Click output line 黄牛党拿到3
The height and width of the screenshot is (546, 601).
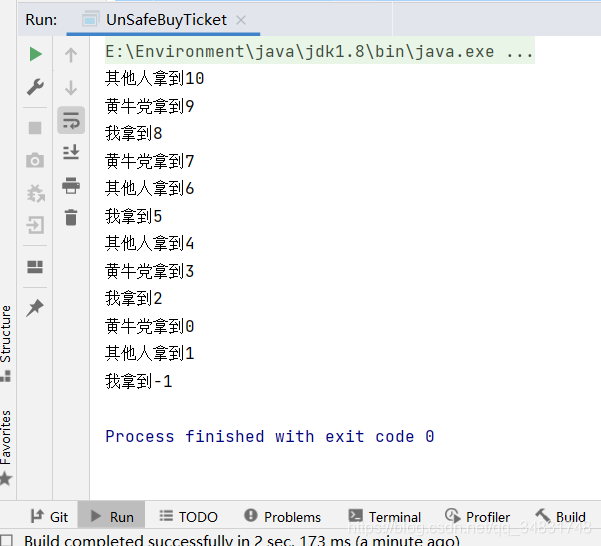pos(149,271)
